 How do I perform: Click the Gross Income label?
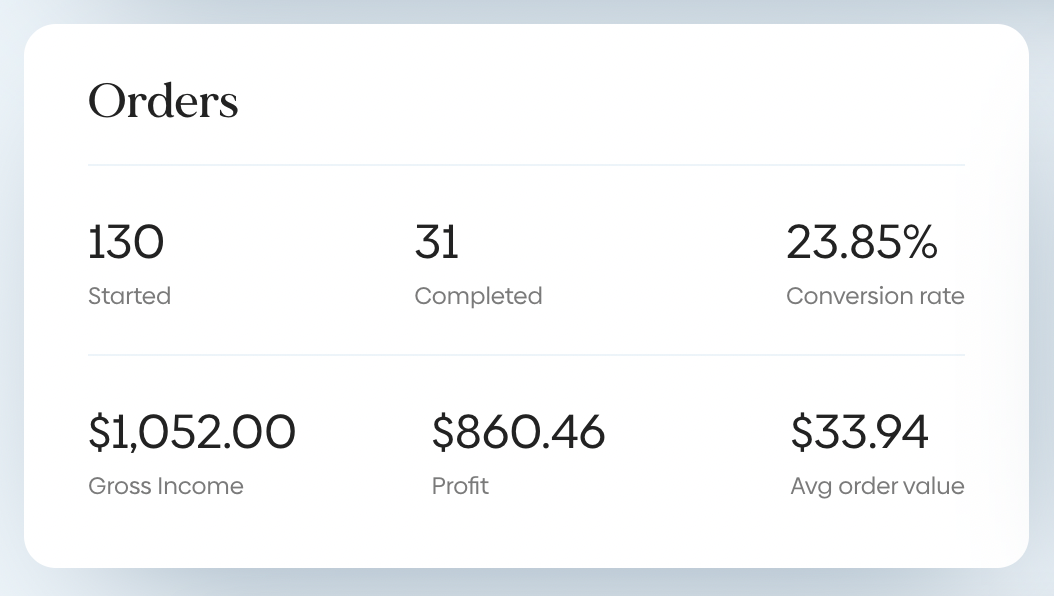click(166, 486)
